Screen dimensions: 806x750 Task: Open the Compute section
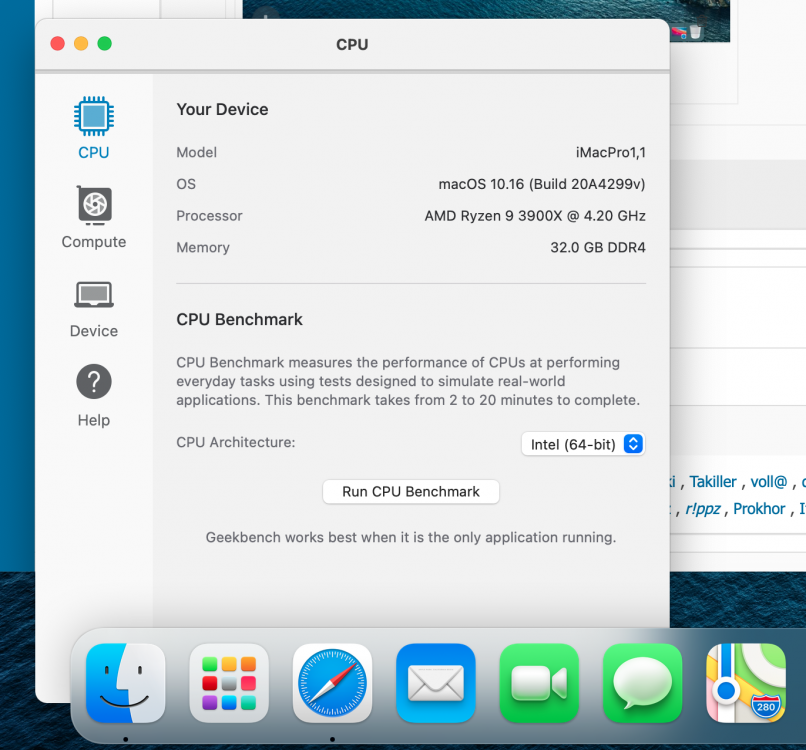94,218
